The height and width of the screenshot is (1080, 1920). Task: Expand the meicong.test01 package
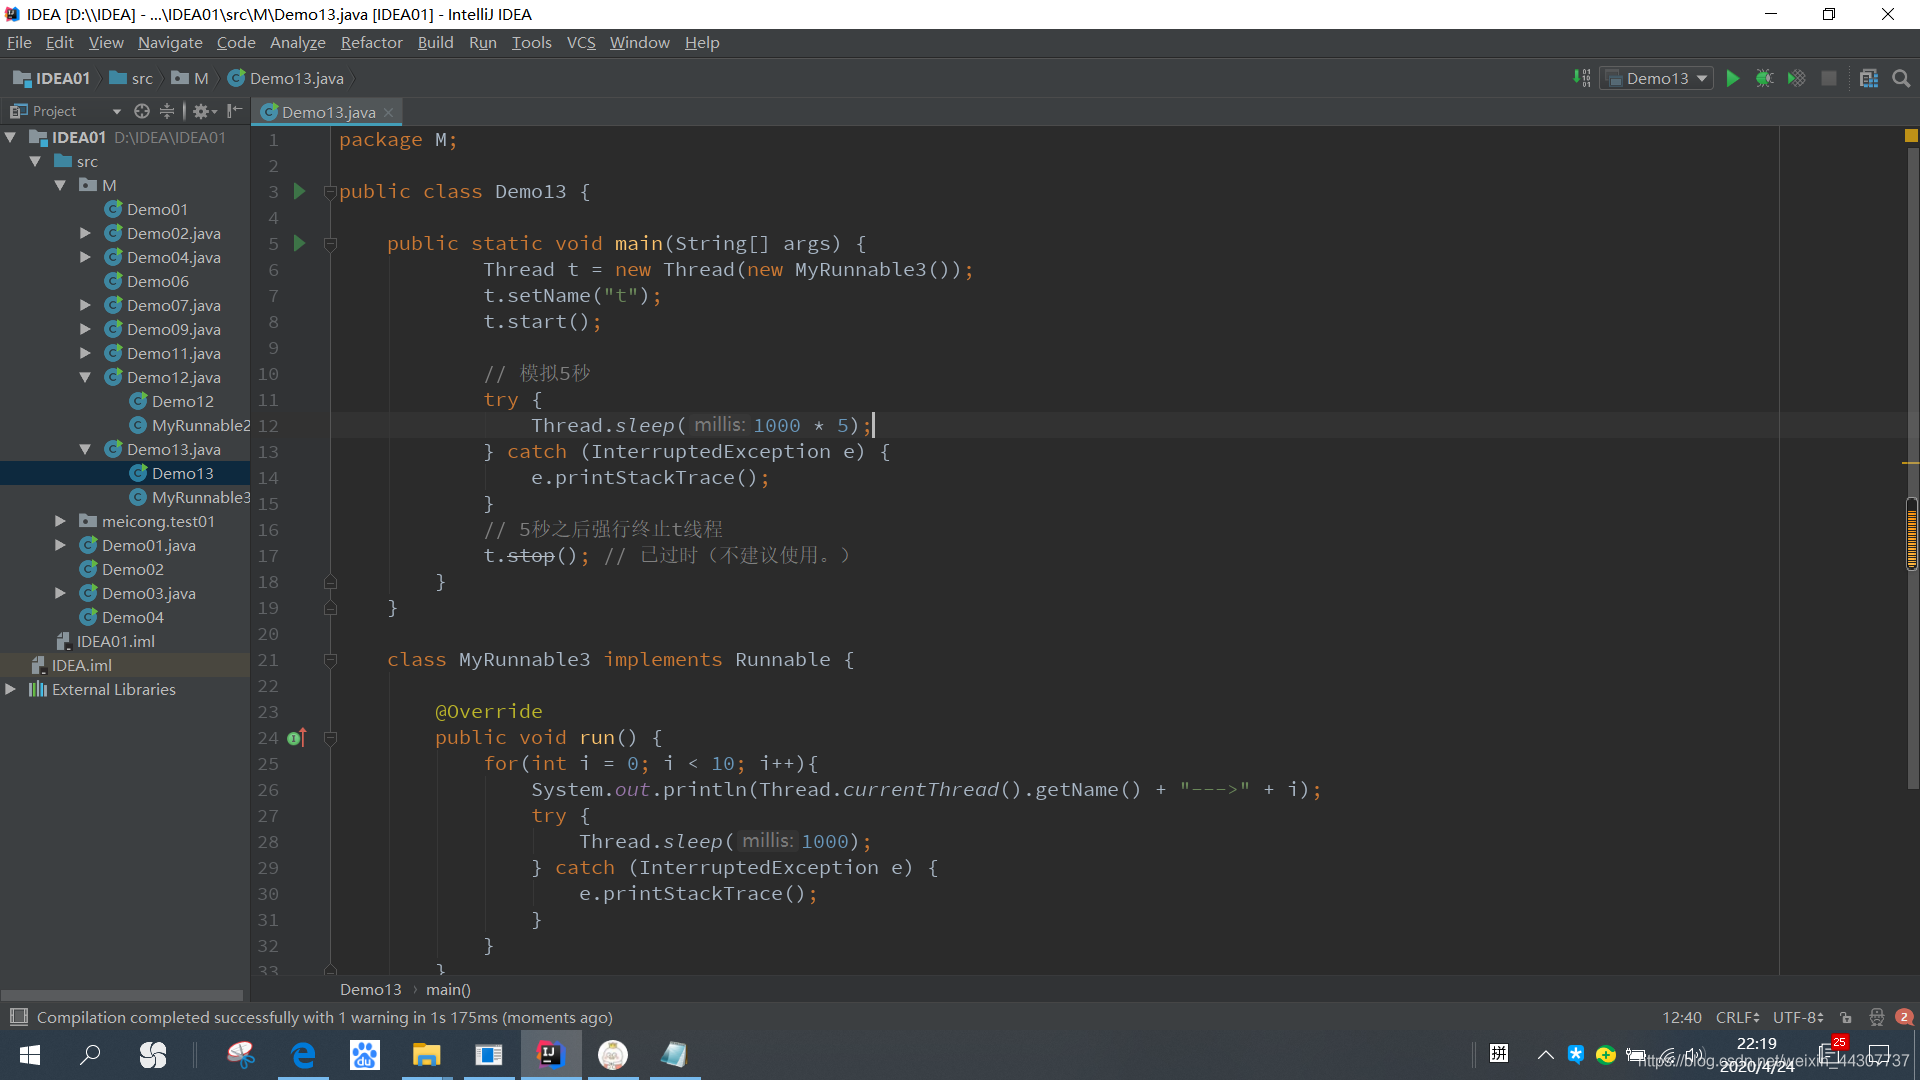60,521
